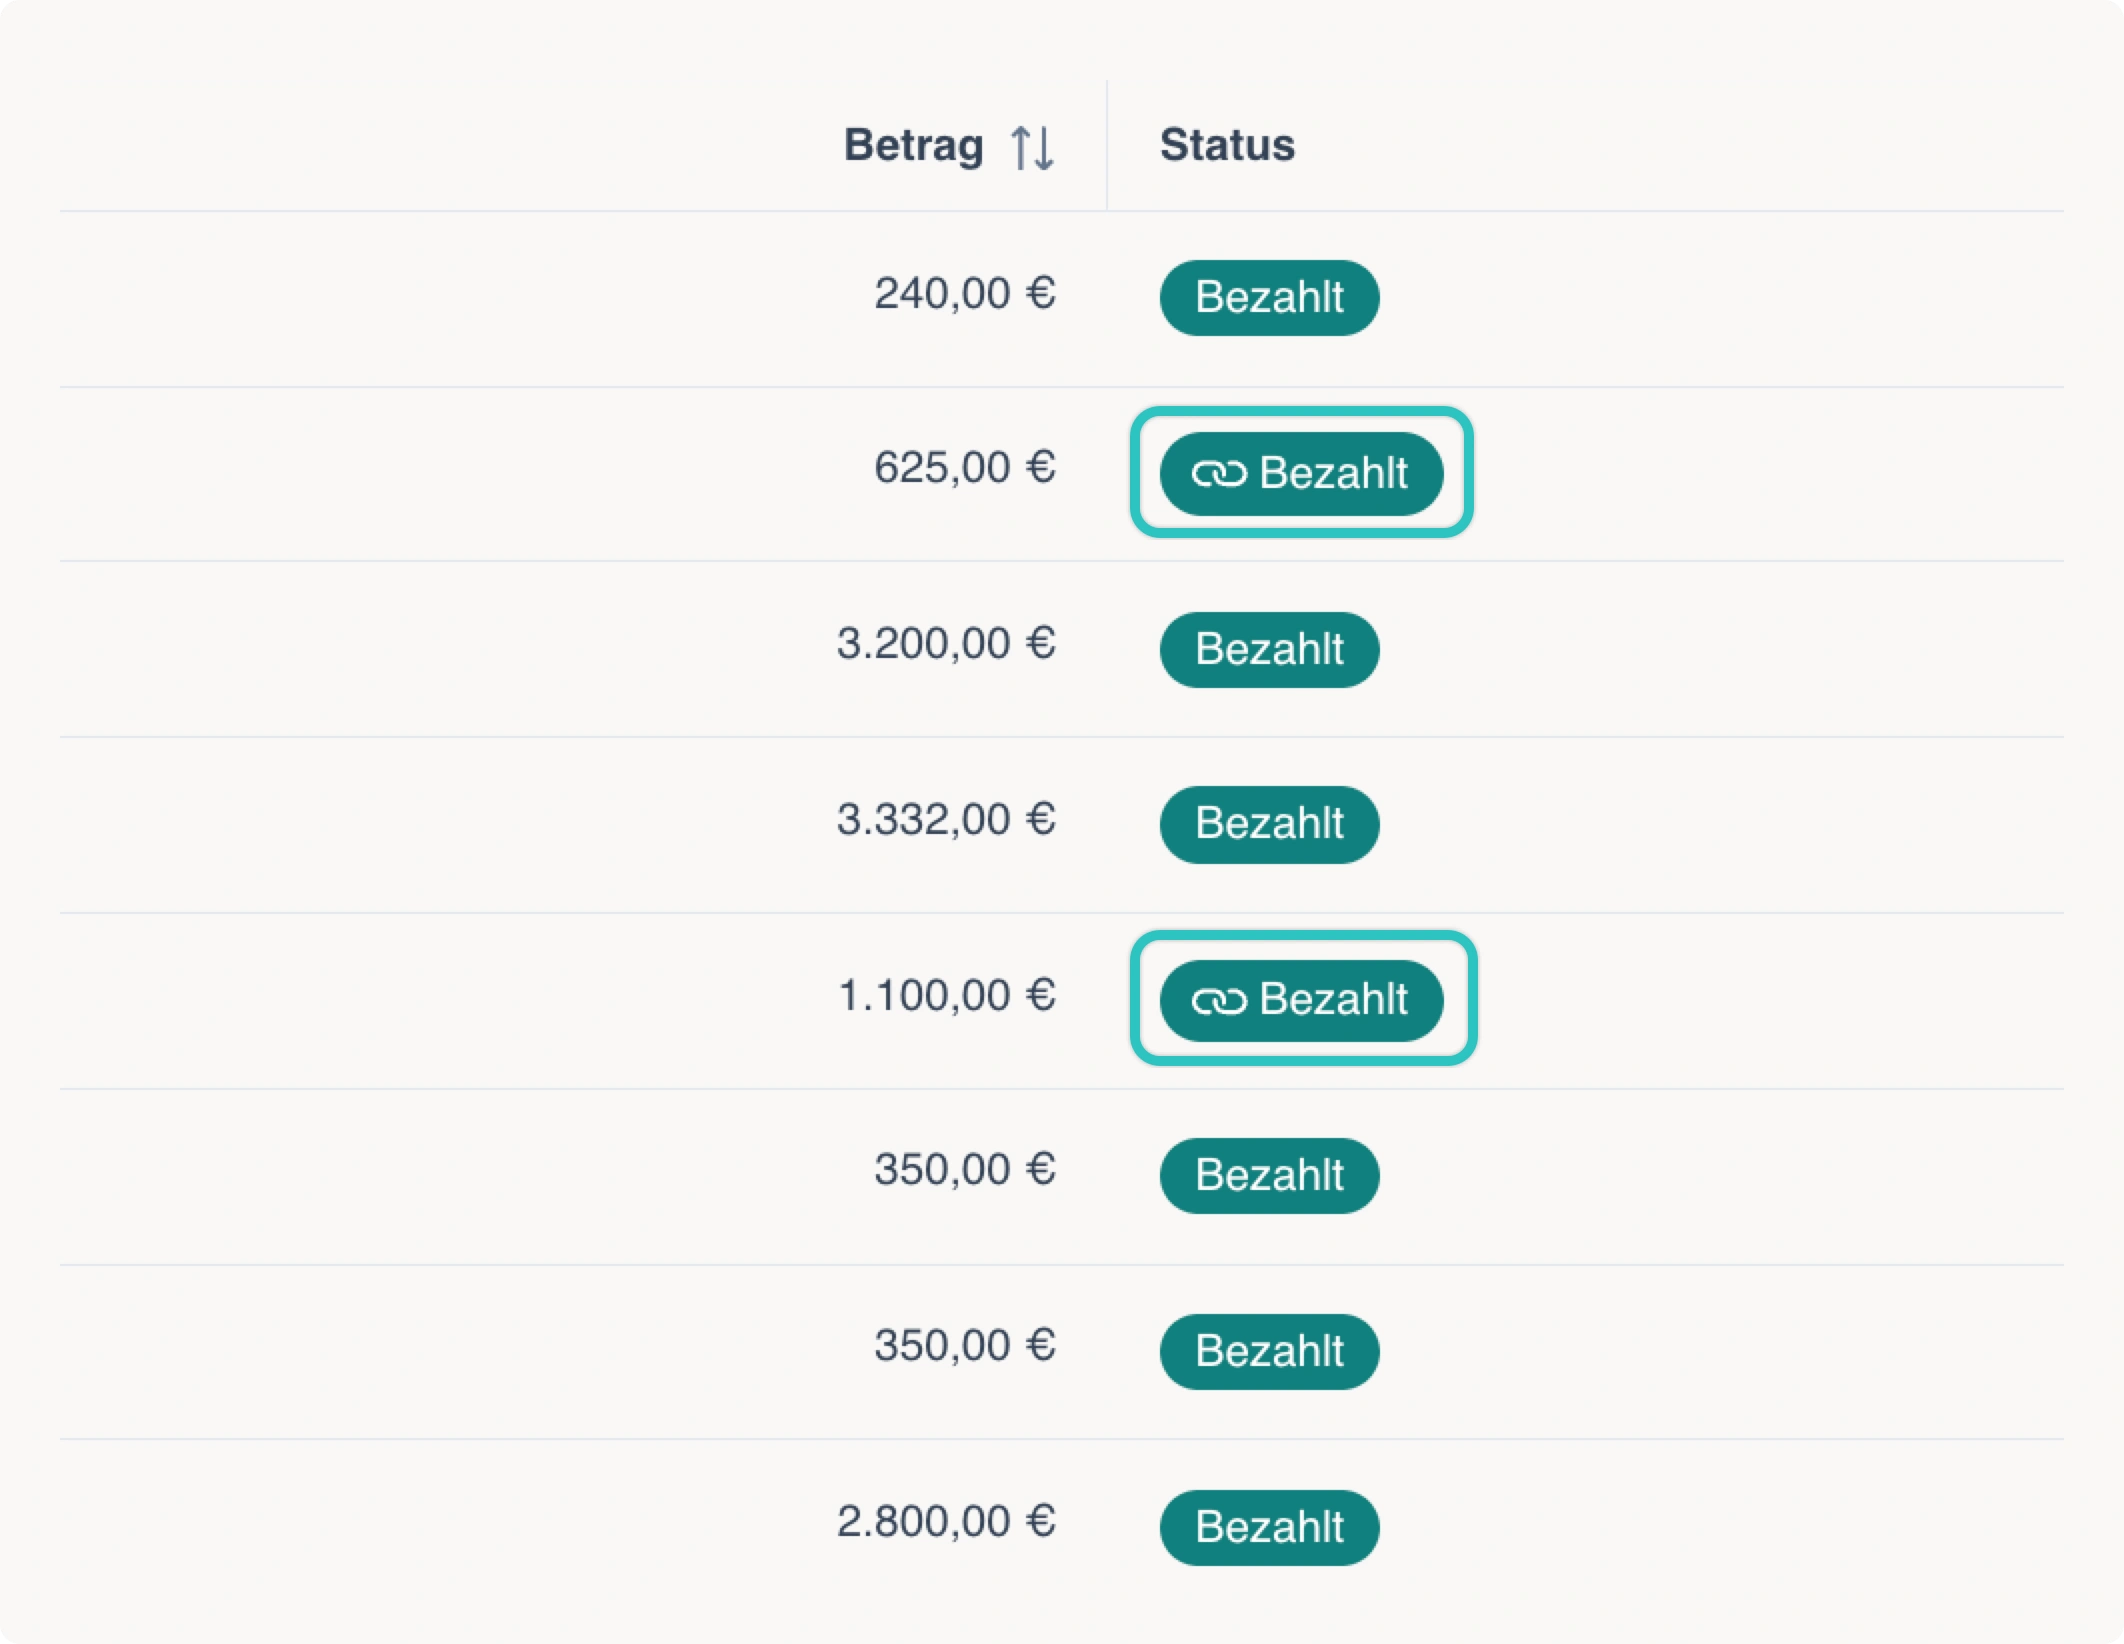Click link icon on the 1.100,00 € badge

(x=1218, y=1000)
